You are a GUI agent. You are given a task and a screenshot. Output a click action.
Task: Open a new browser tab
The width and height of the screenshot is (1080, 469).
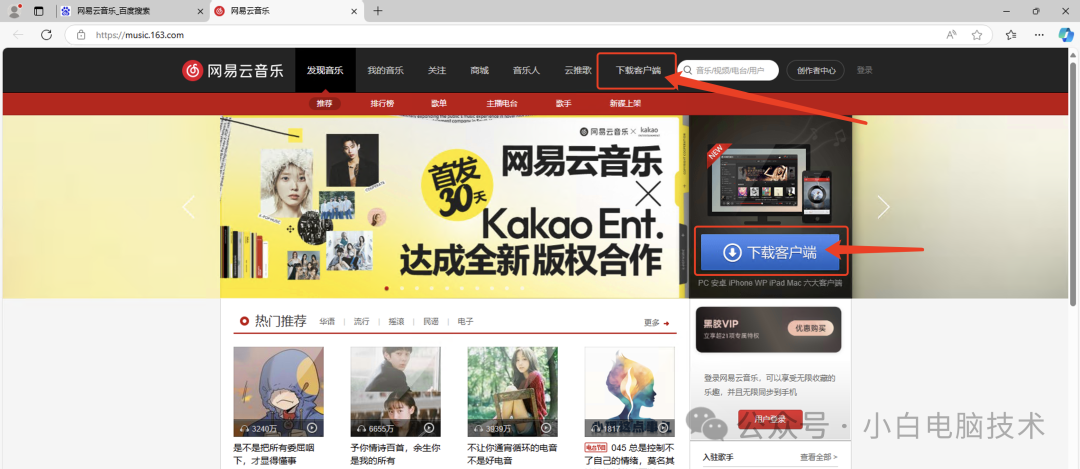tap(377, 11)
